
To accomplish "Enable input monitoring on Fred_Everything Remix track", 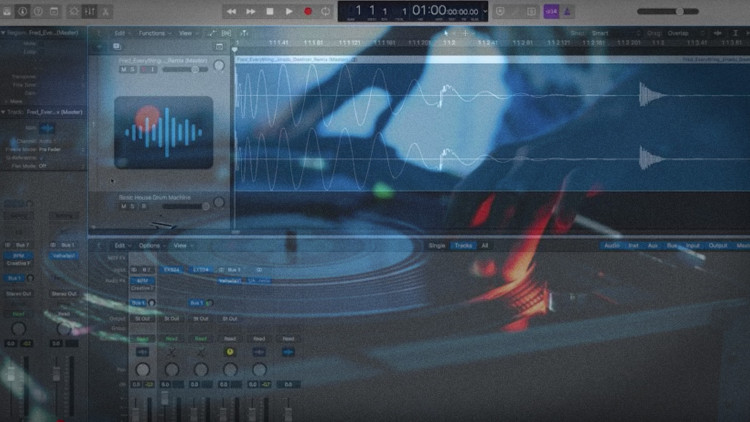I will tap(153, 69).
